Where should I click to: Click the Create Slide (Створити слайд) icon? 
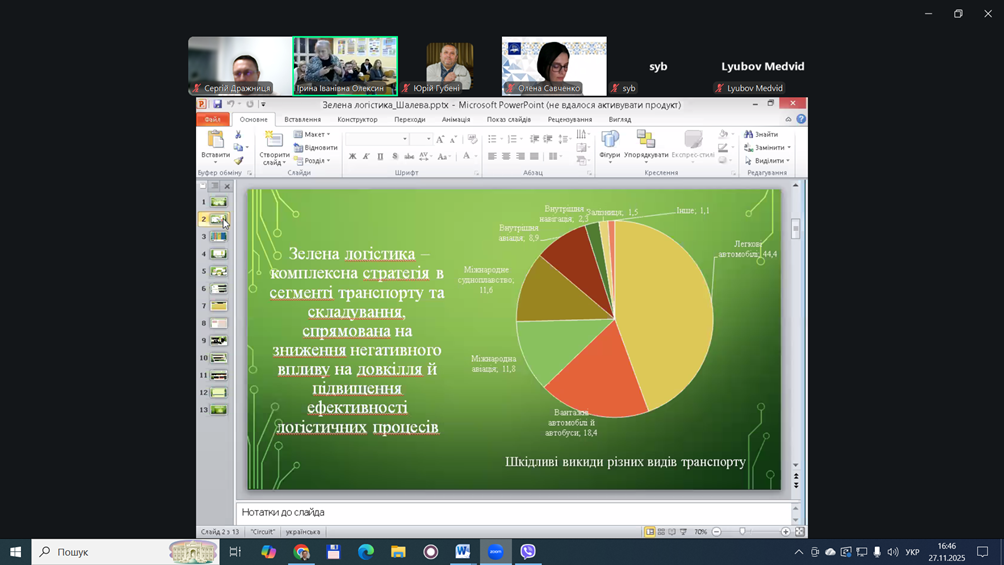(x=273, y=140)
